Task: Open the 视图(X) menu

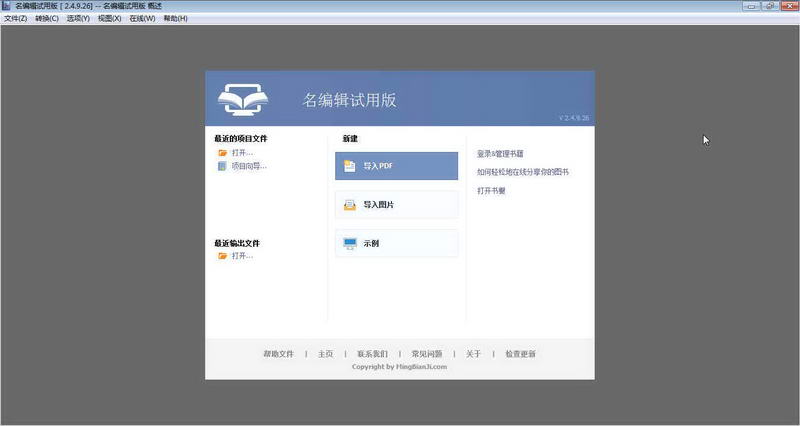Action: [x=110, y=18]
